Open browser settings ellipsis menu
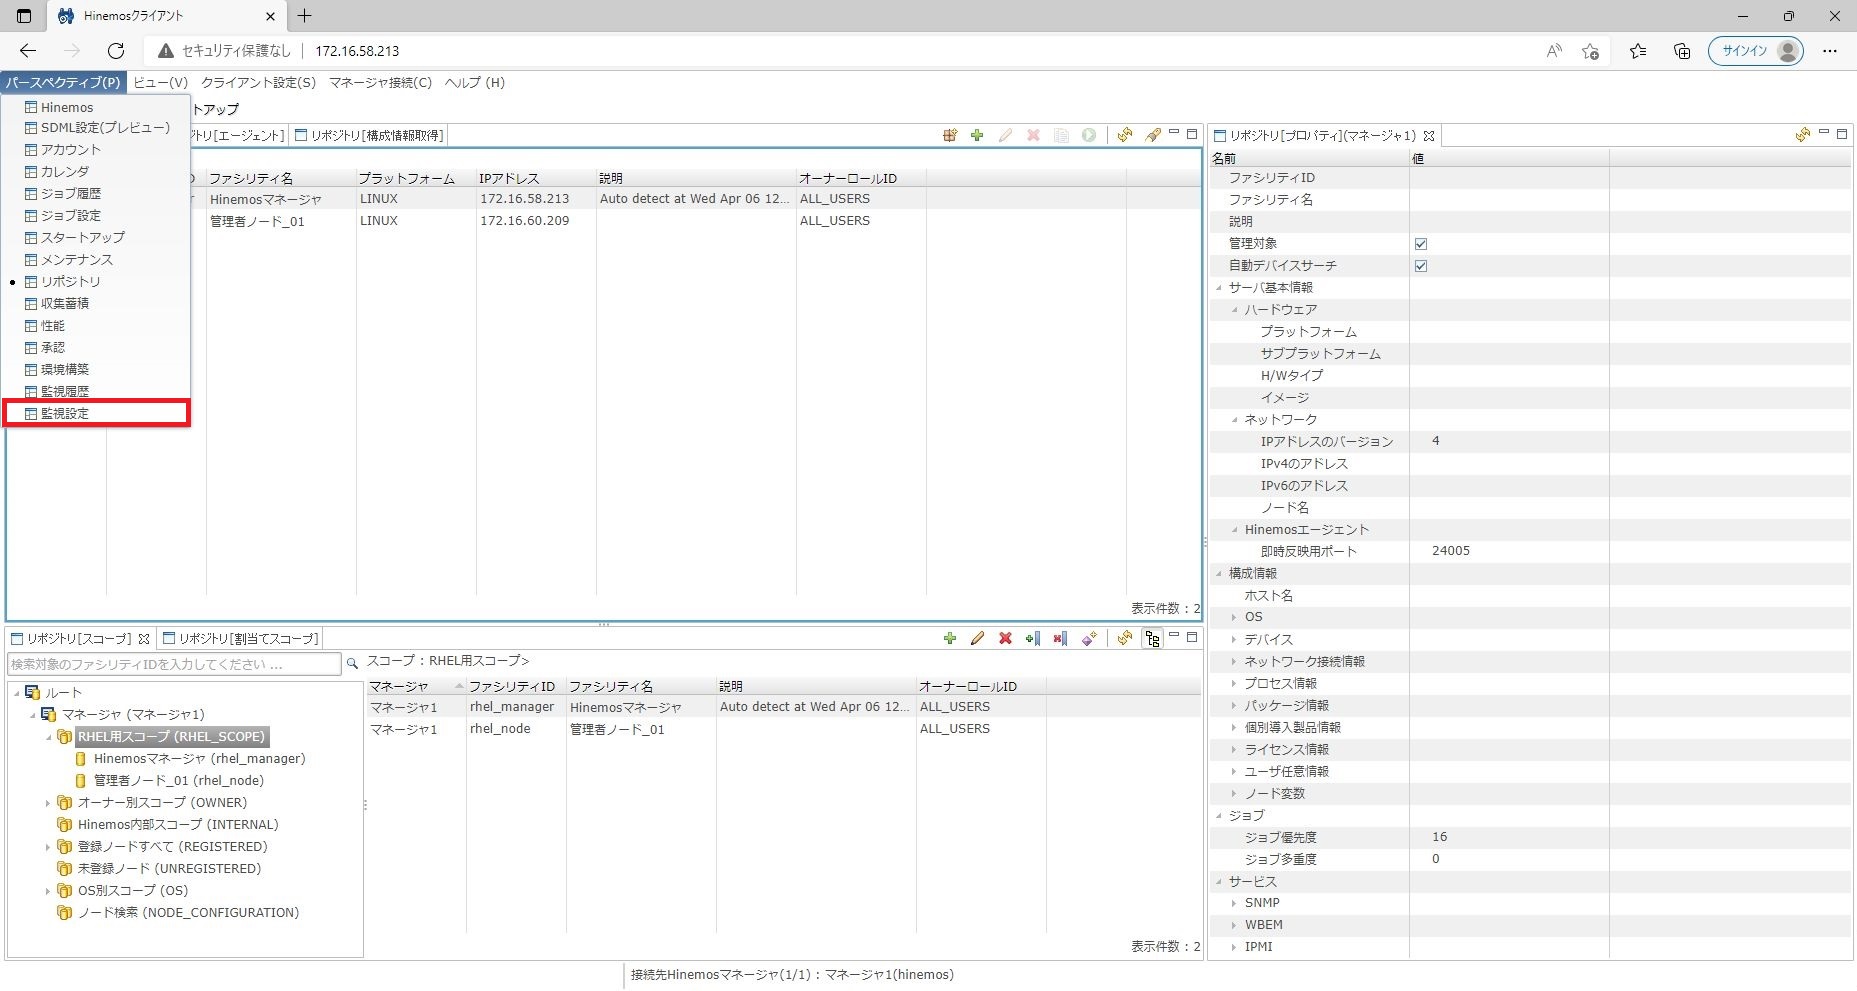The width and height of the screenshot is (1857, 991). click(x=1830, y=51)
